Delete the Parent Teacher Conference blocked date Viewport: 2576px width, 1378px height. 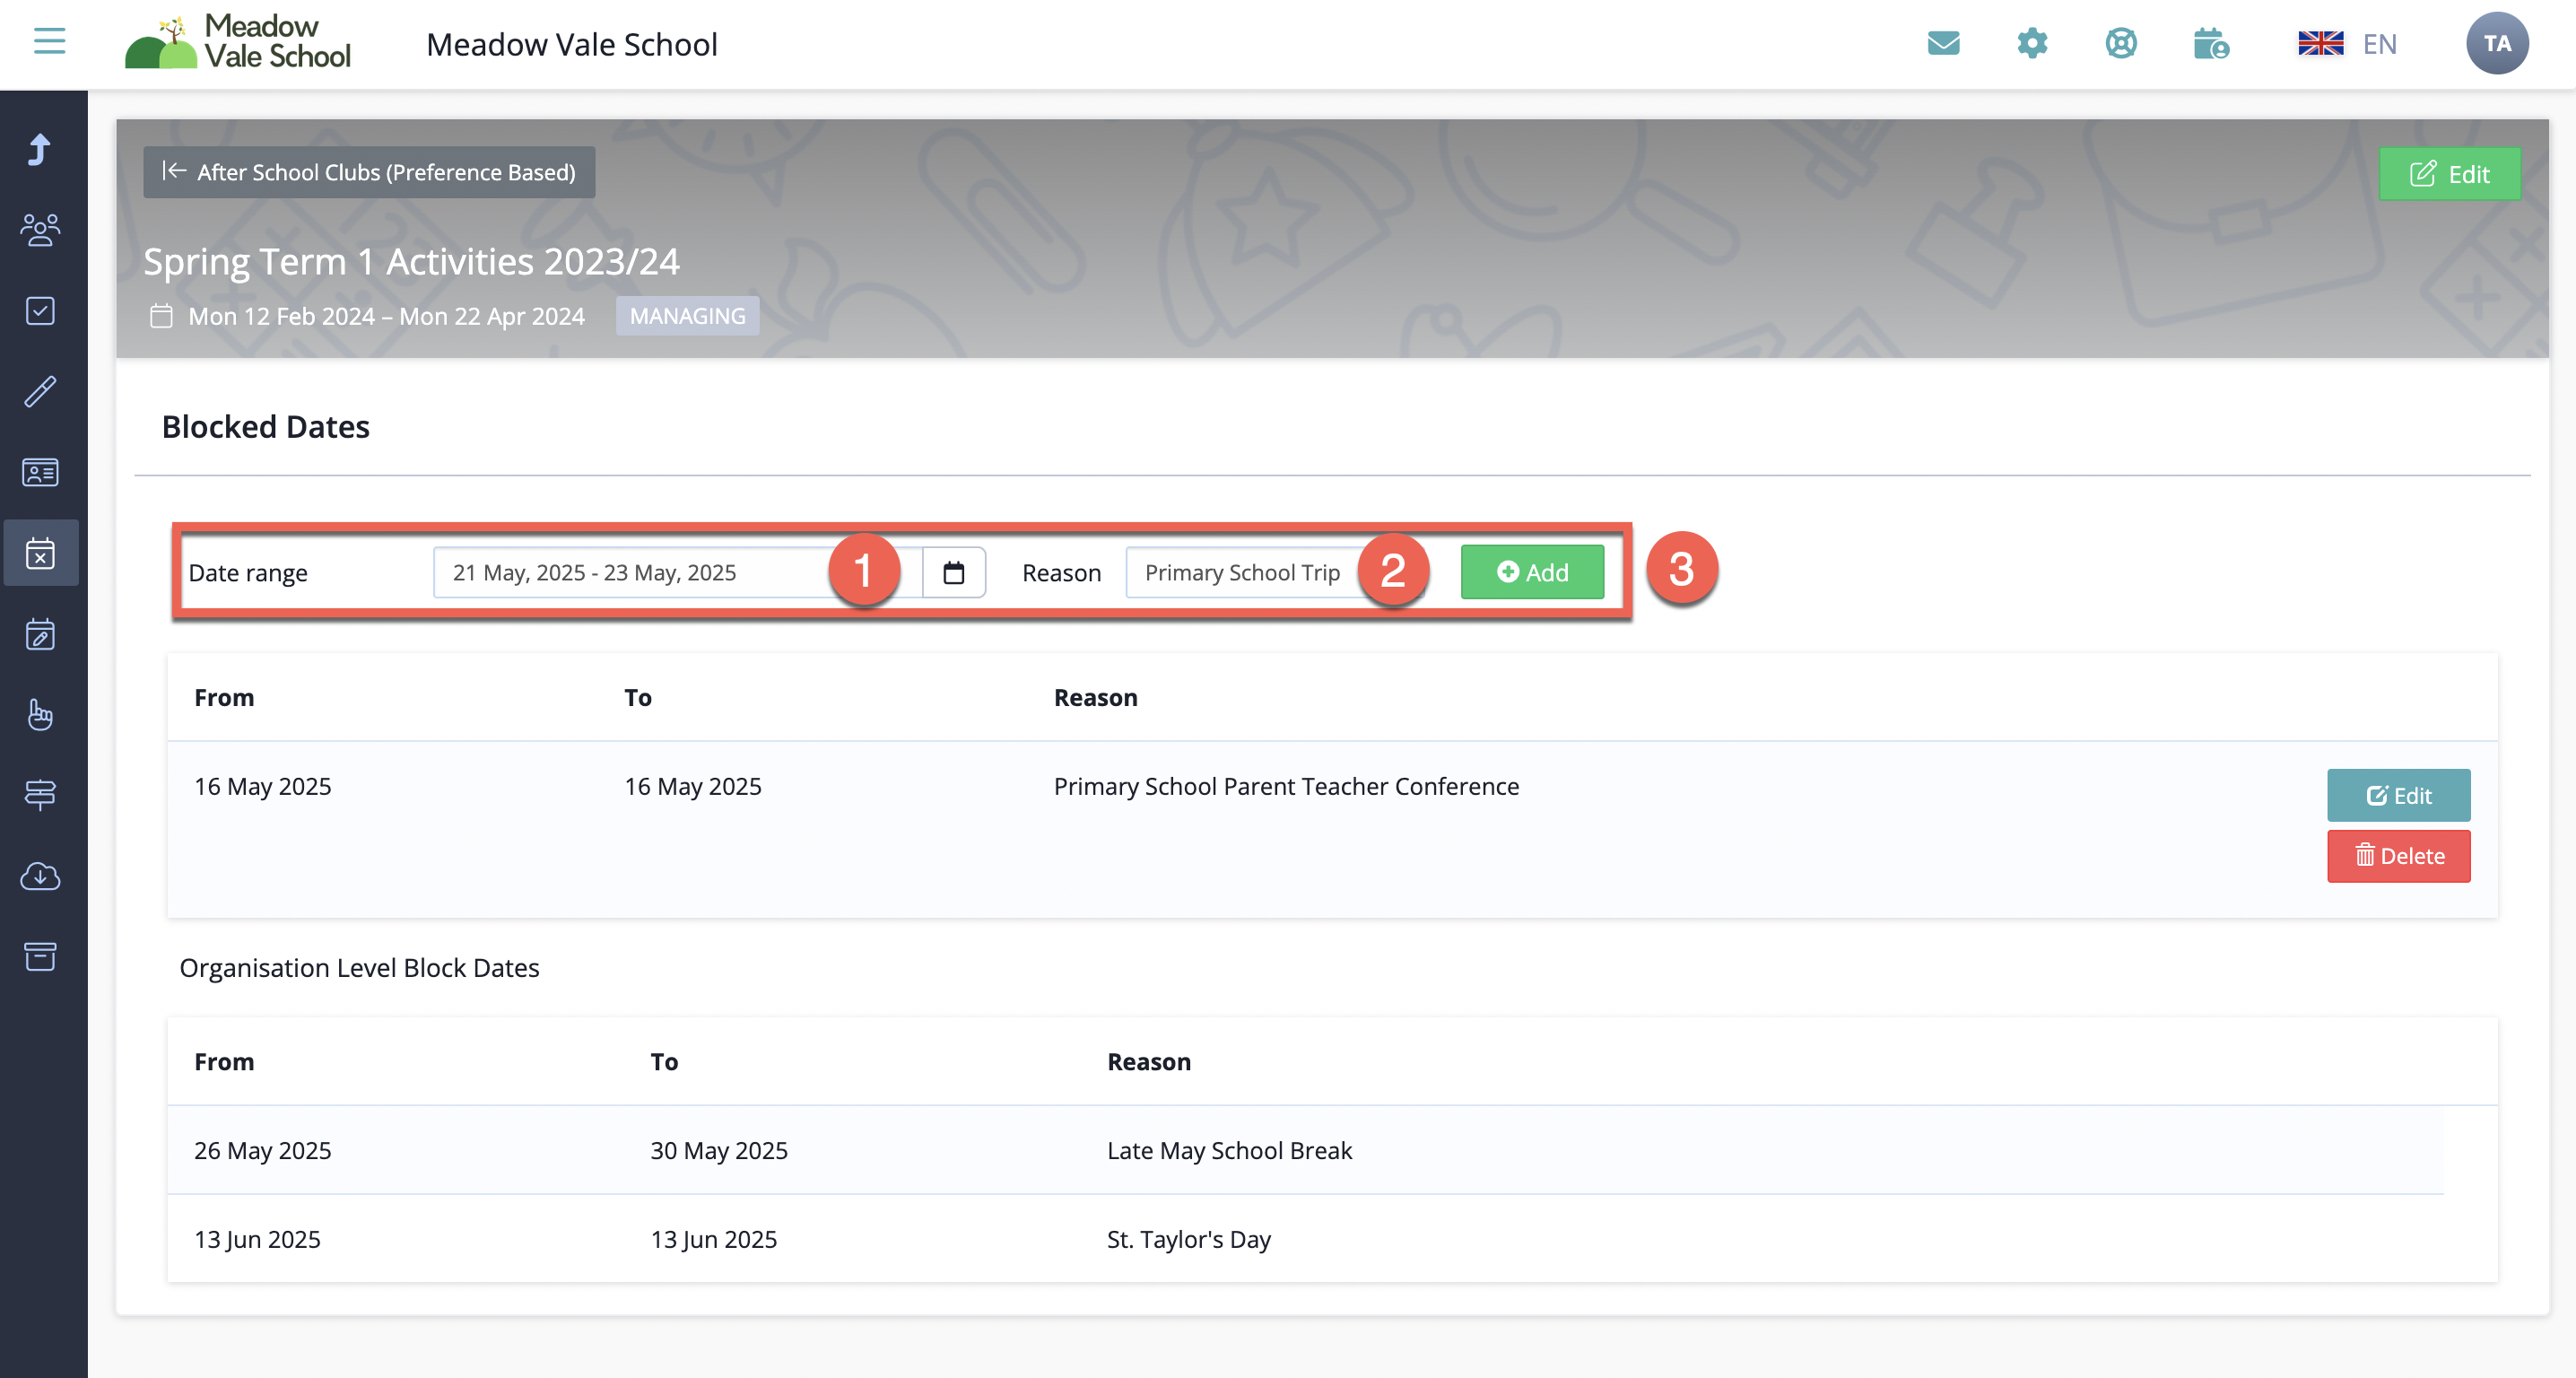[x=2398, y=856]
